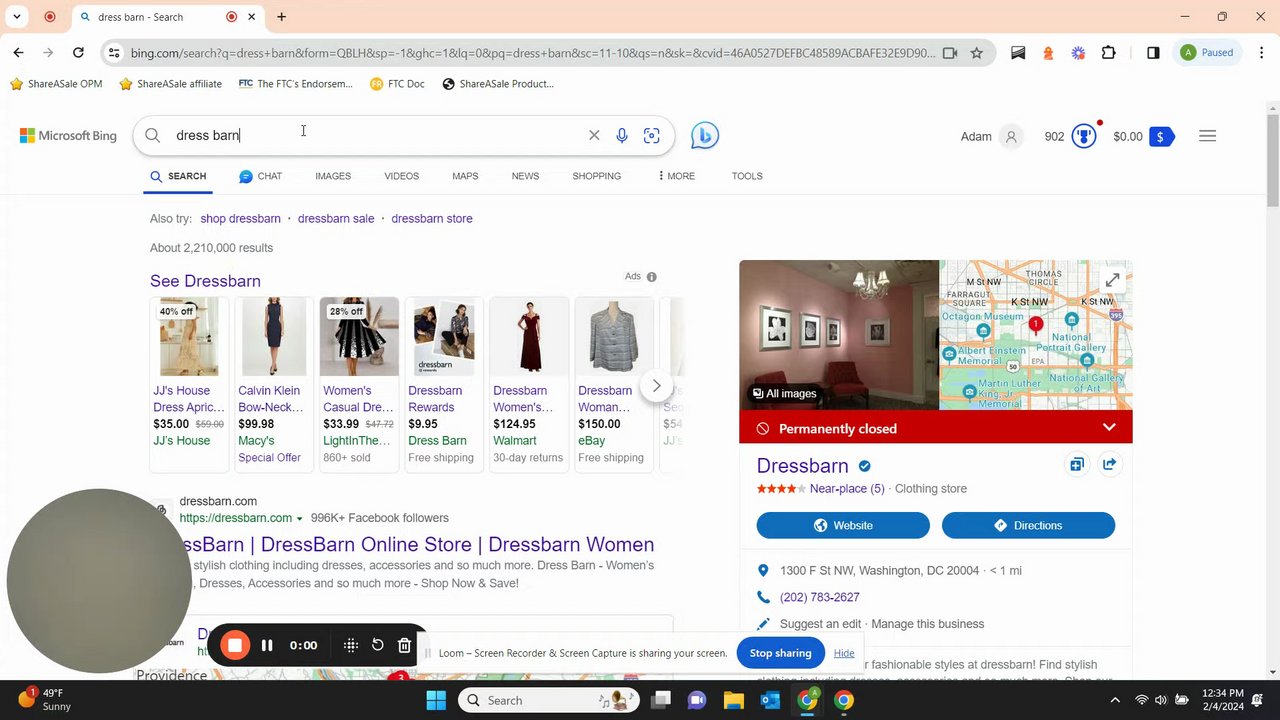
Task: Show hidden system tray icons
Action: pos(1114,700)
